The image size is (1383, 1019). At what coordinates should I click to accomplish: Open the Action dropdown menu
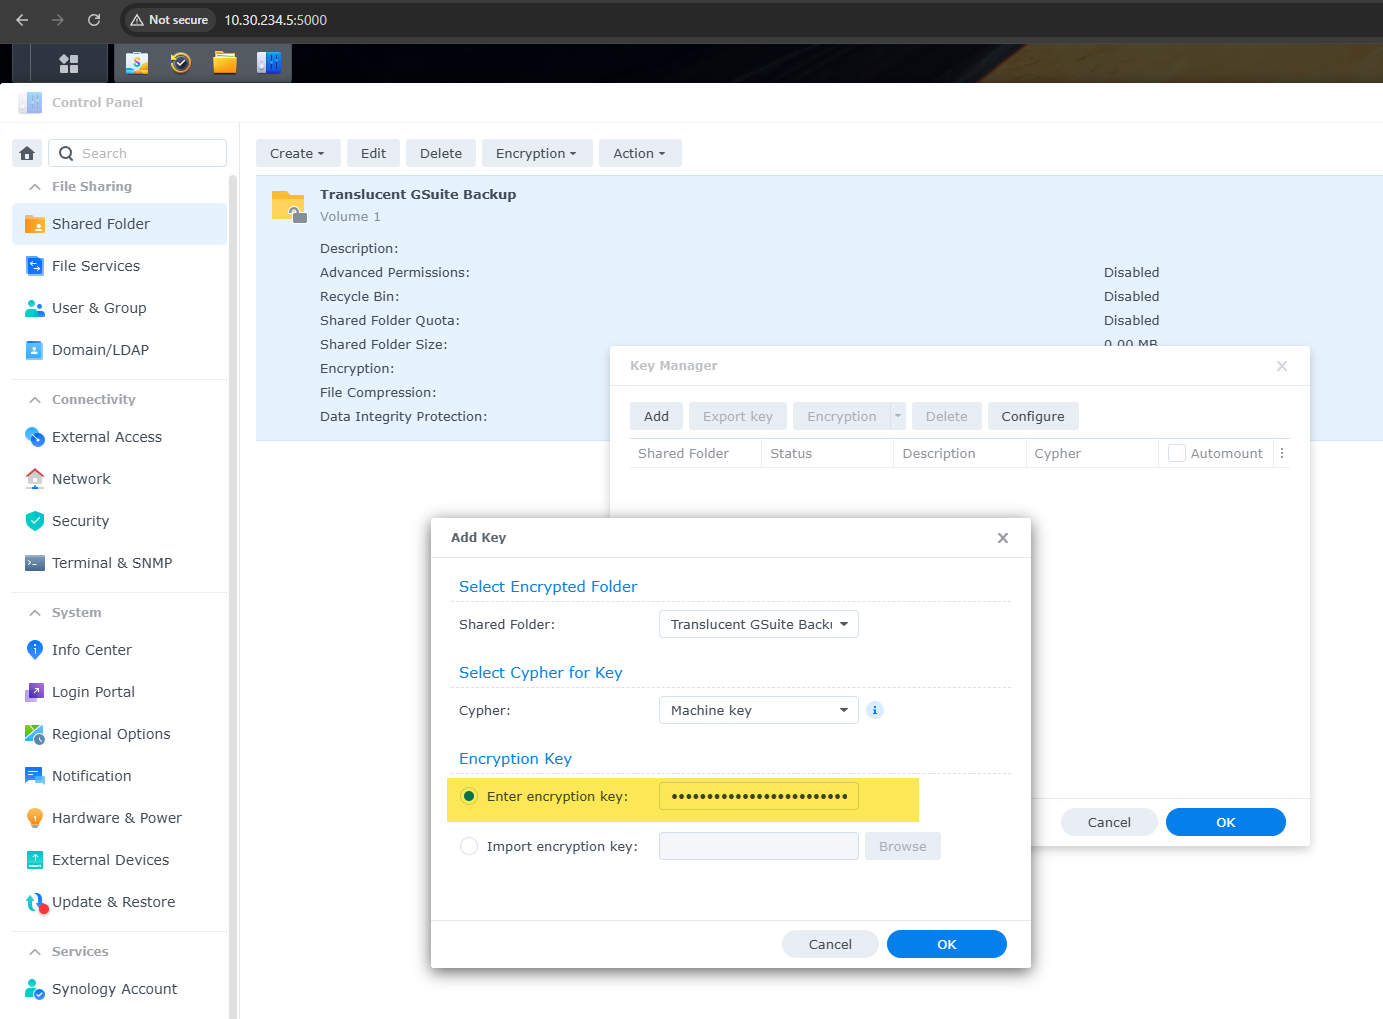click(x=640, y=153)
